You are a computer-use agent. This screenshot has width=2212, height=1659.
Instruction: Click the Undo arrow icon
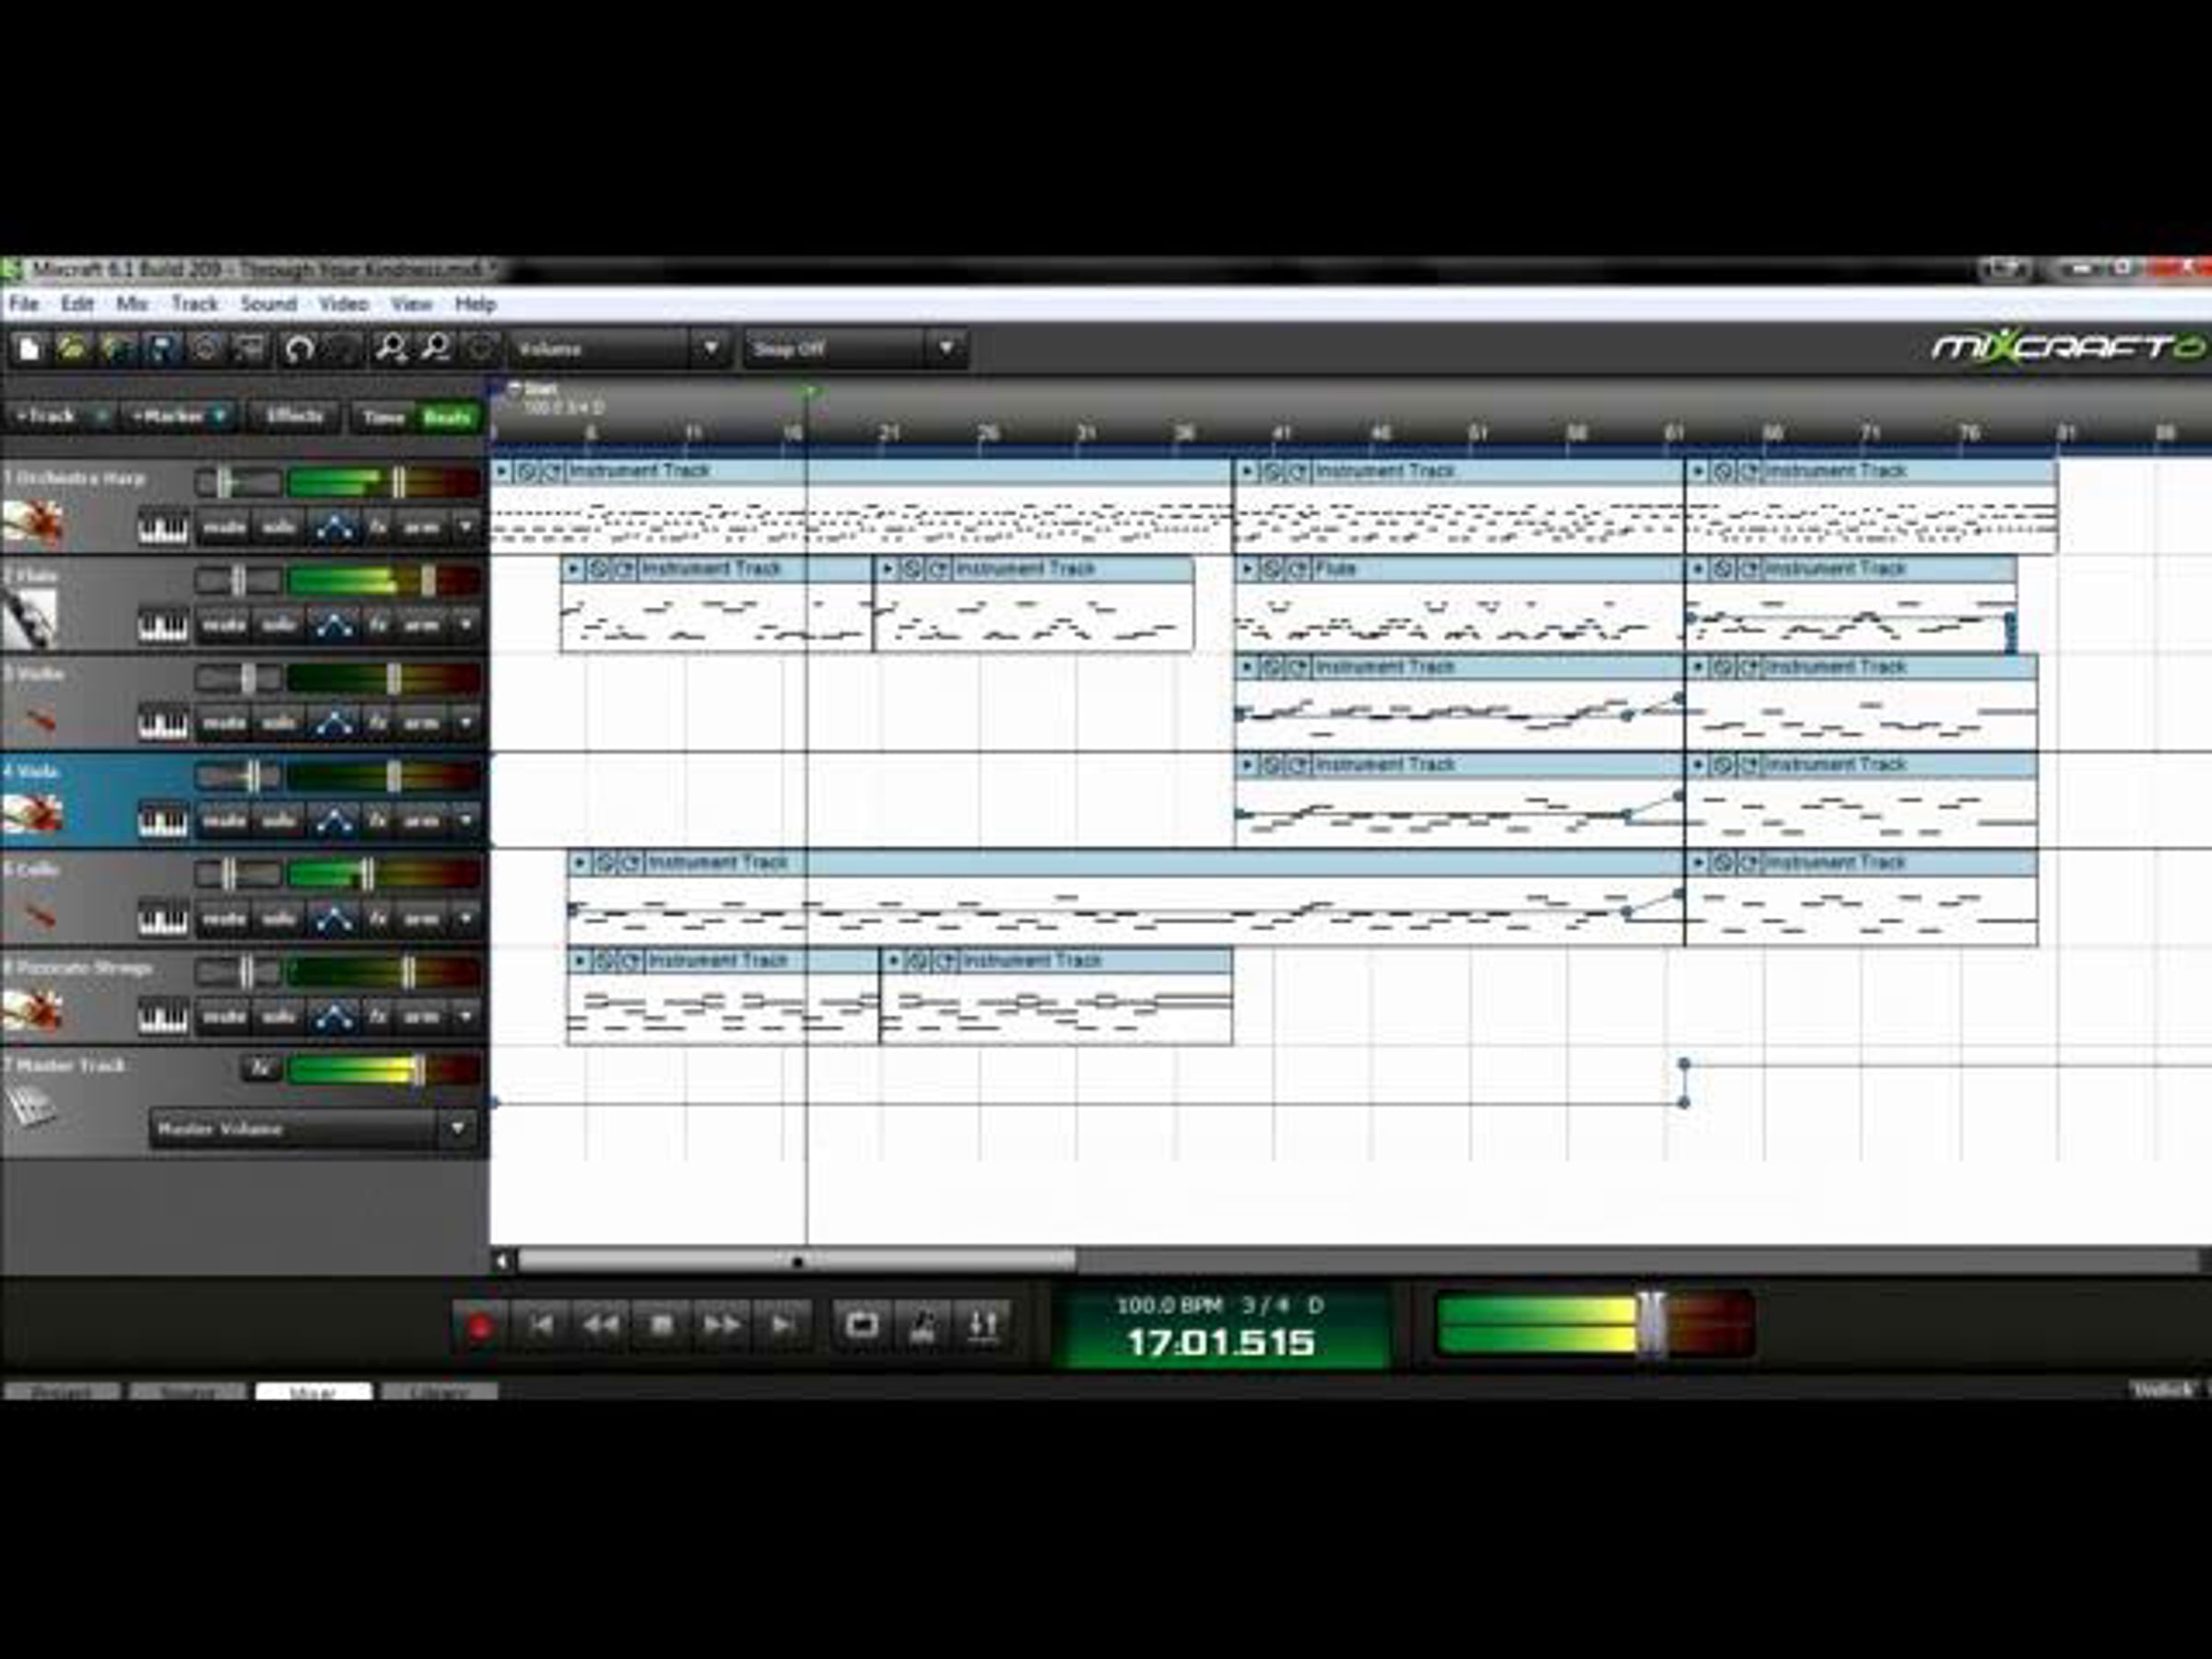299,348
